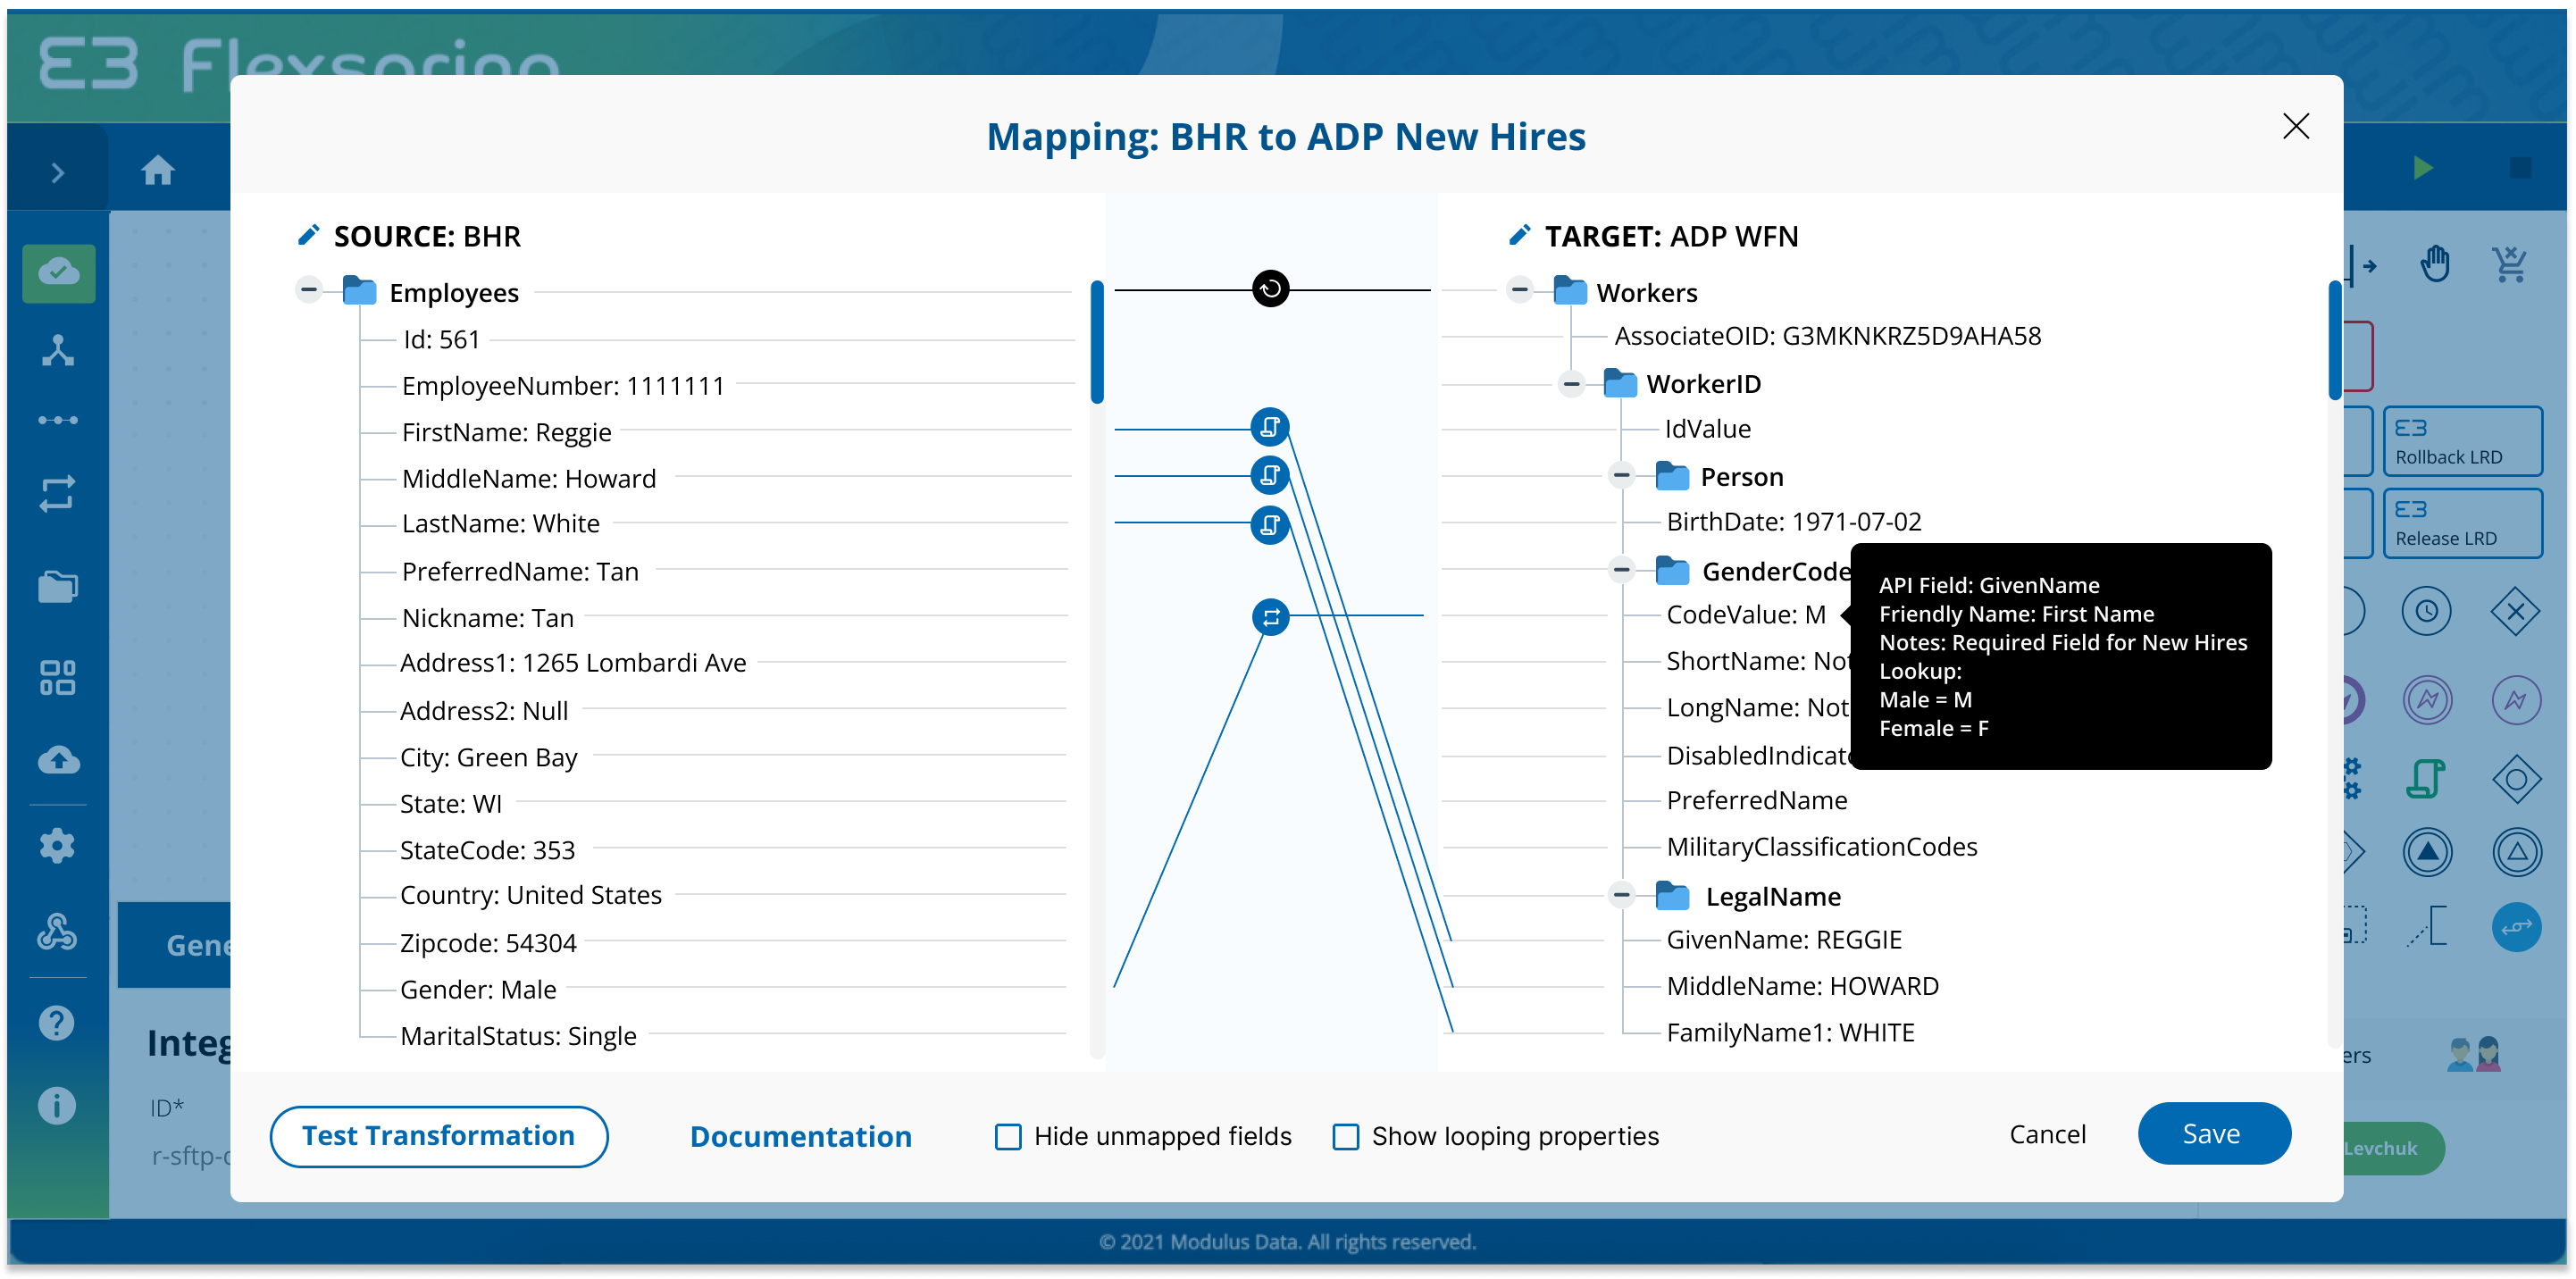Select the clock timer shape icon
The width and height of the screenshot is (2576, 1279).
tap(2427, 611)
